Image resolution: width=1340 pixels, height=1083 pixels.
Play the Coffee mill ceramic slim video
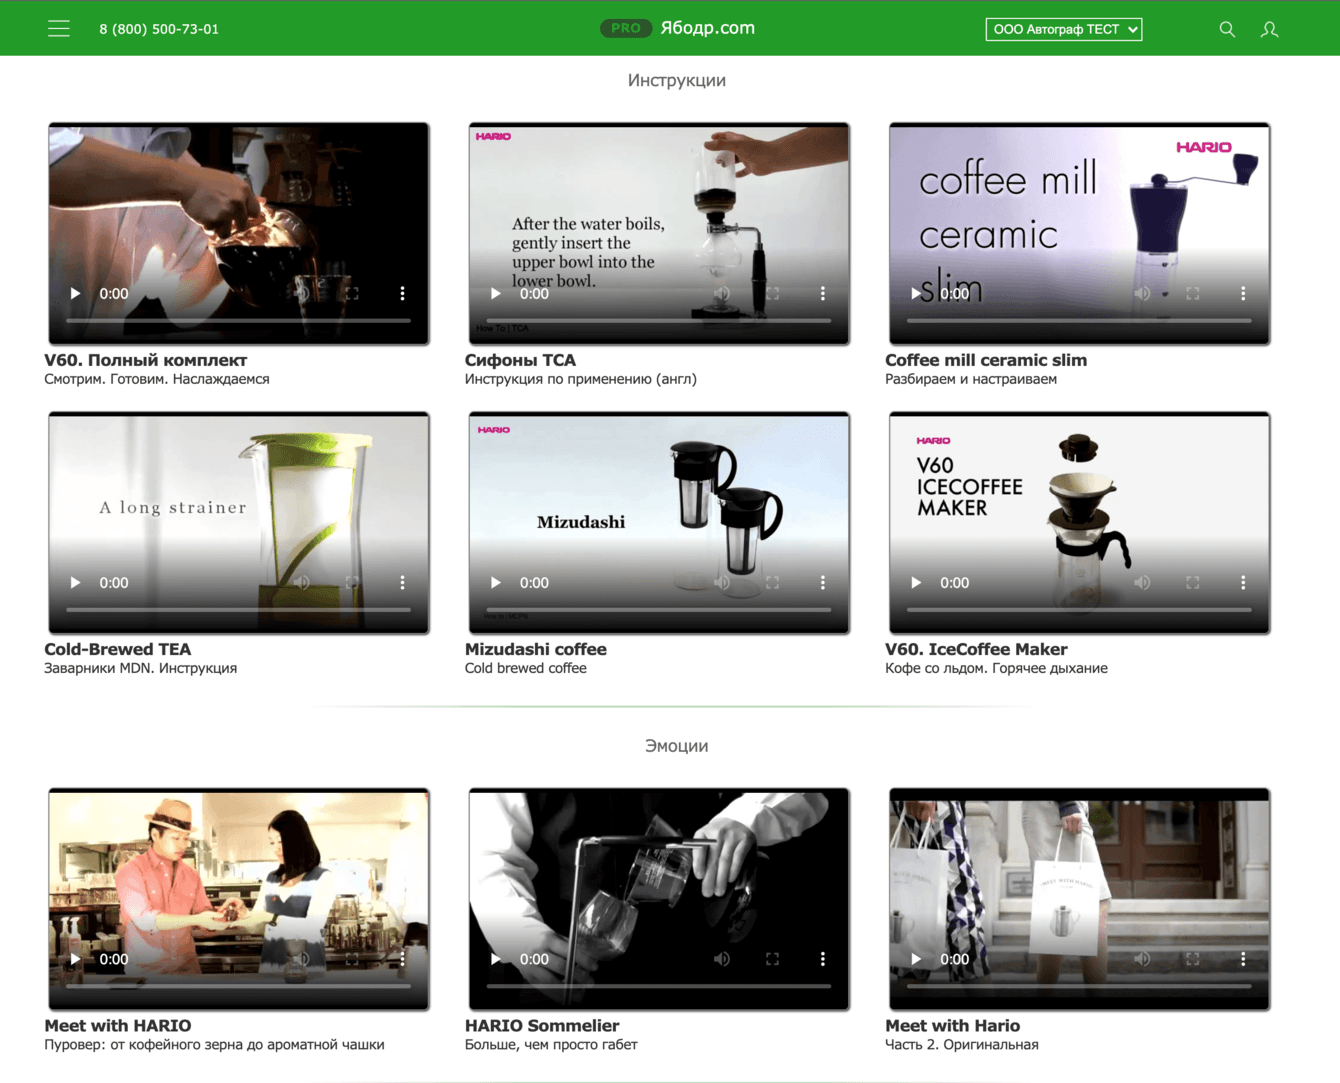pyautogui.click(x=915, y=294)
